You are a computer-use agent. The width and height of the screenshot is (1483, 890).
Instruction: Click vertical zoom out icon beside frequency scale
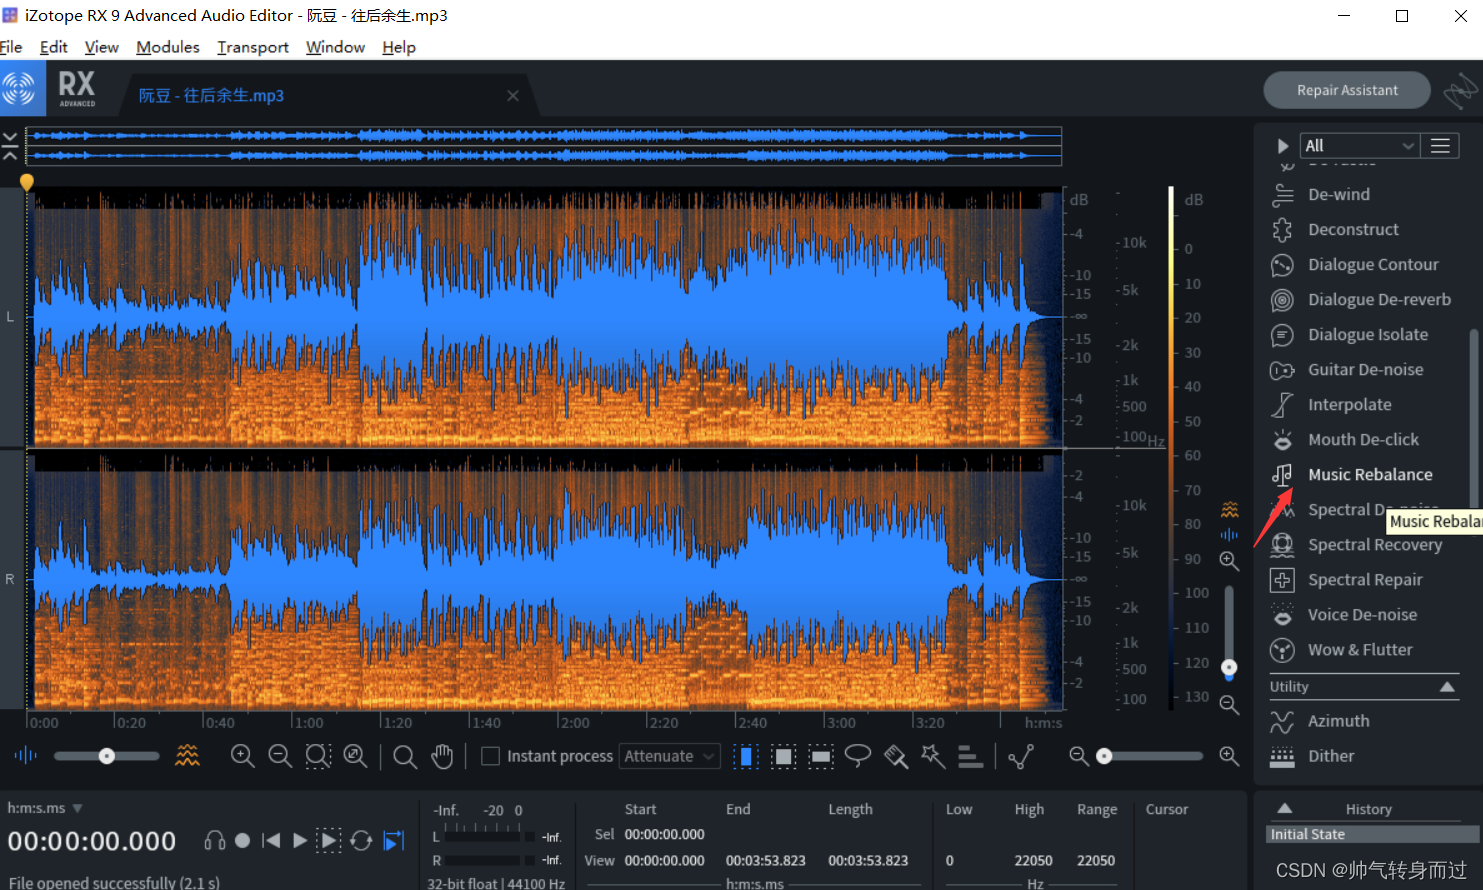(1229, 705)
